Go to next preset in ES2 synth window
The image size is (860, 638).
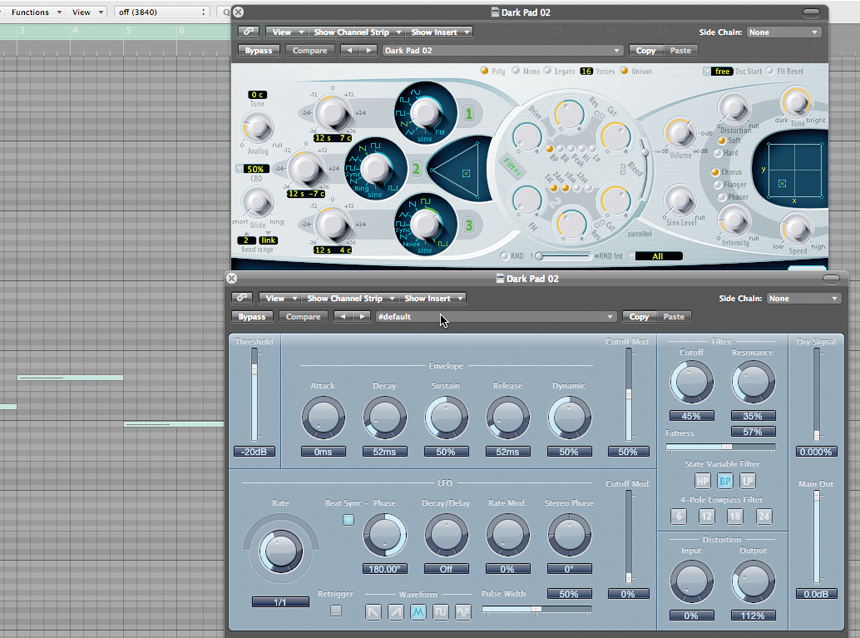tap(369, 50)
